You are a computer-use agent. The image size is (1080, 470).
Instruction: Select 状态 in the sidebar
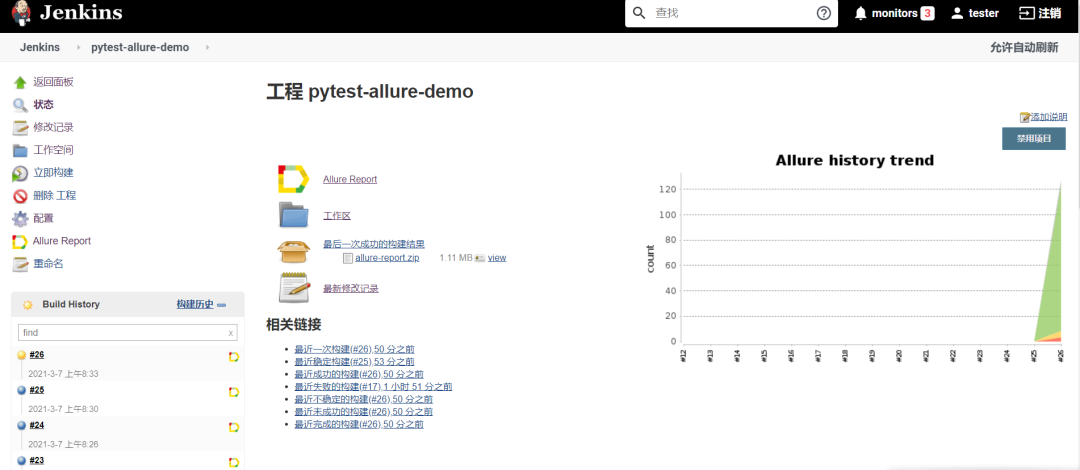(x=43, y=105)
